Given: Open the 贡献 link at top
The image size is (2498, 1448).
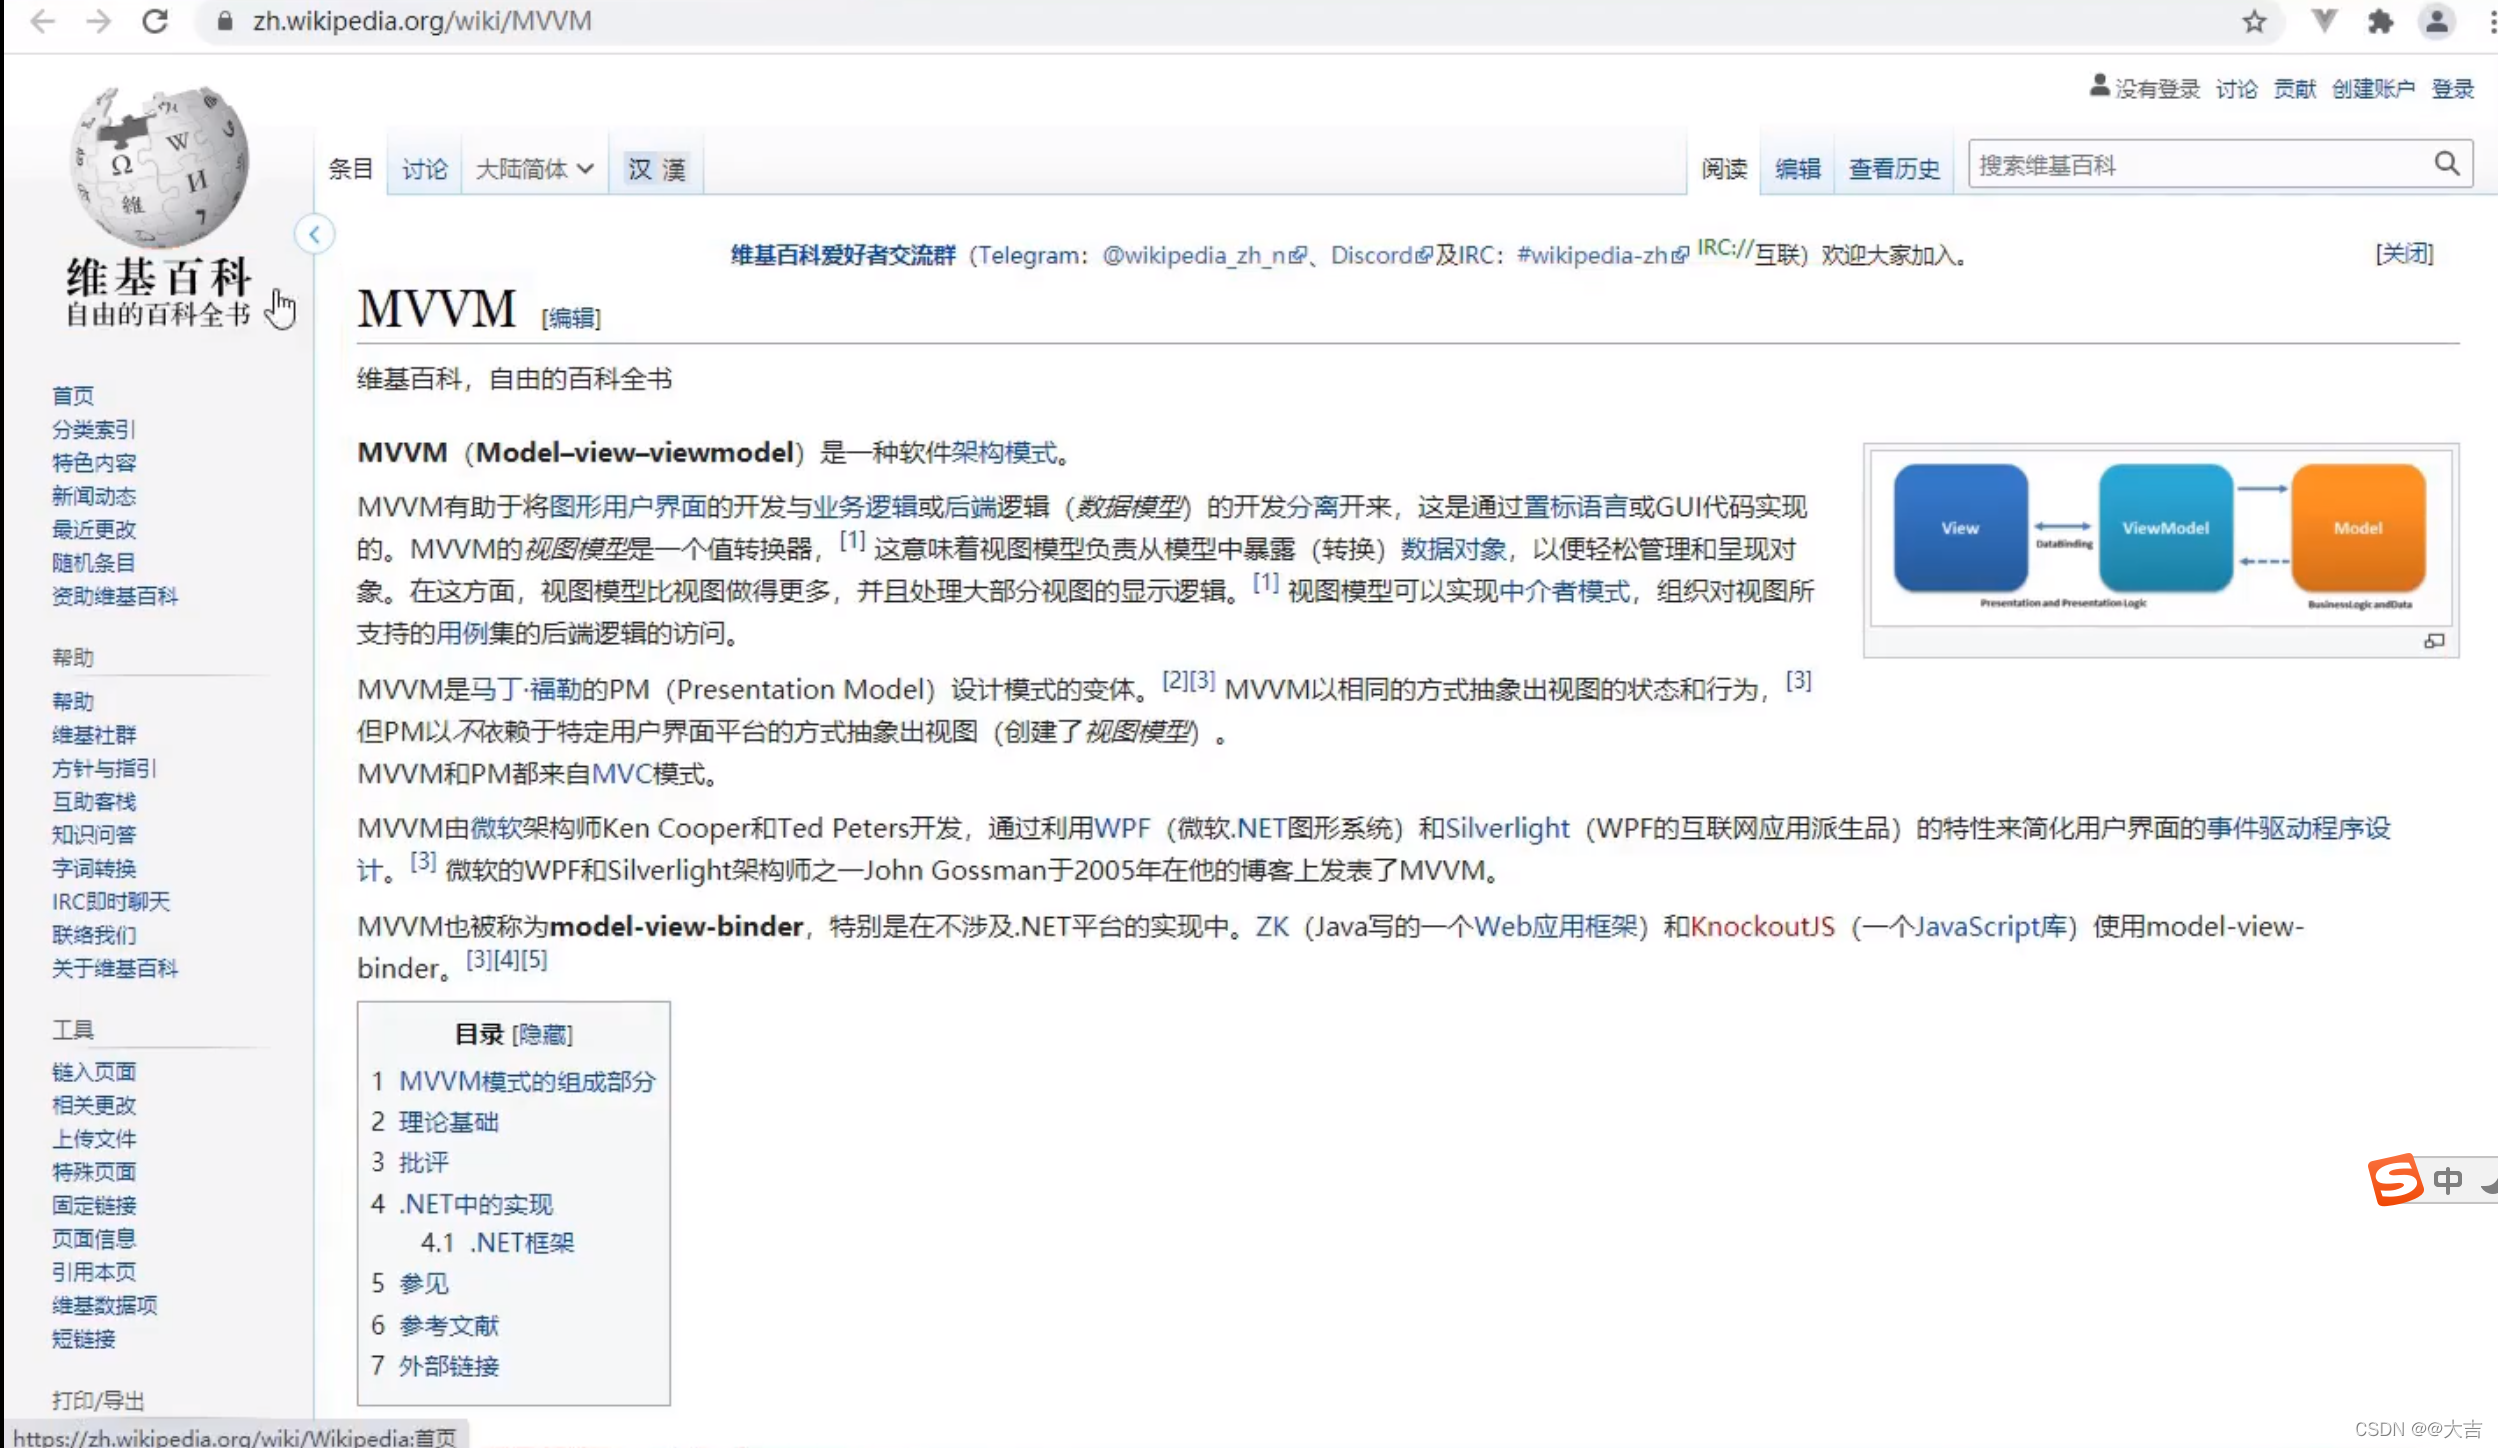Looking at the screenshot, I should (2294, 88).
